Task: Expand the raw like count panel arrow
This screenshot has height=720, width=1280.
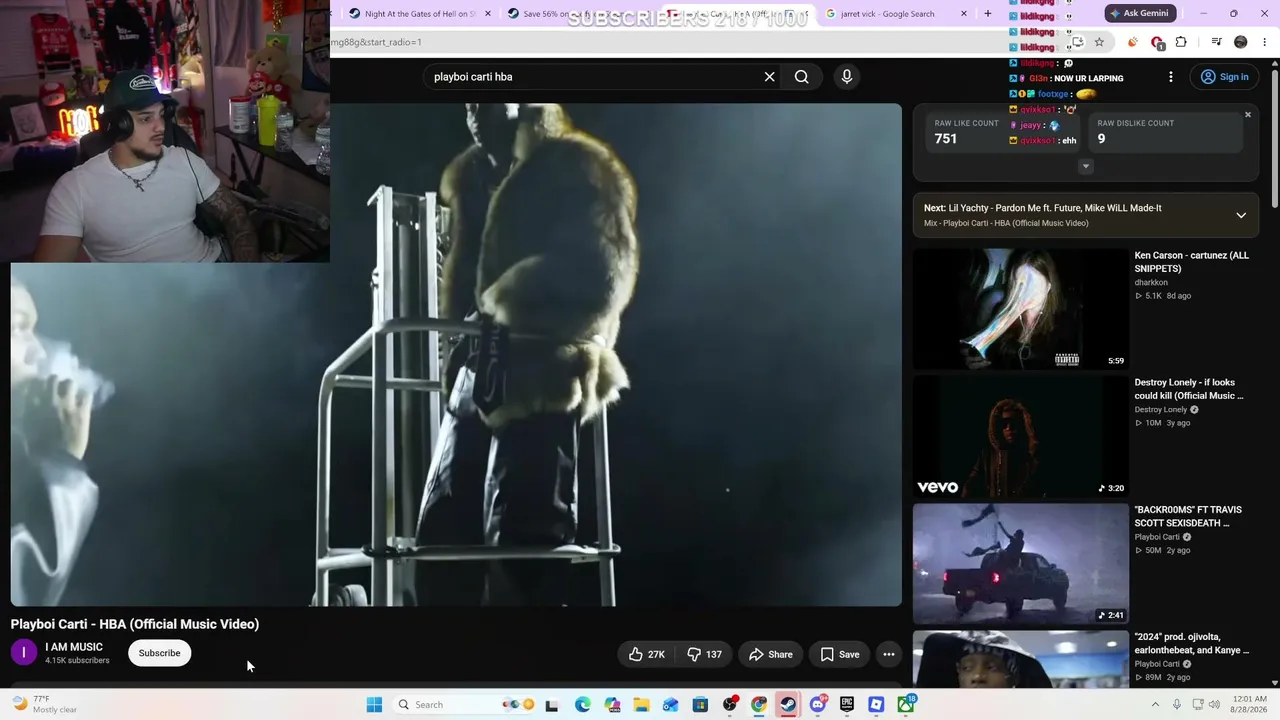Action: [x=1086, y=166]
